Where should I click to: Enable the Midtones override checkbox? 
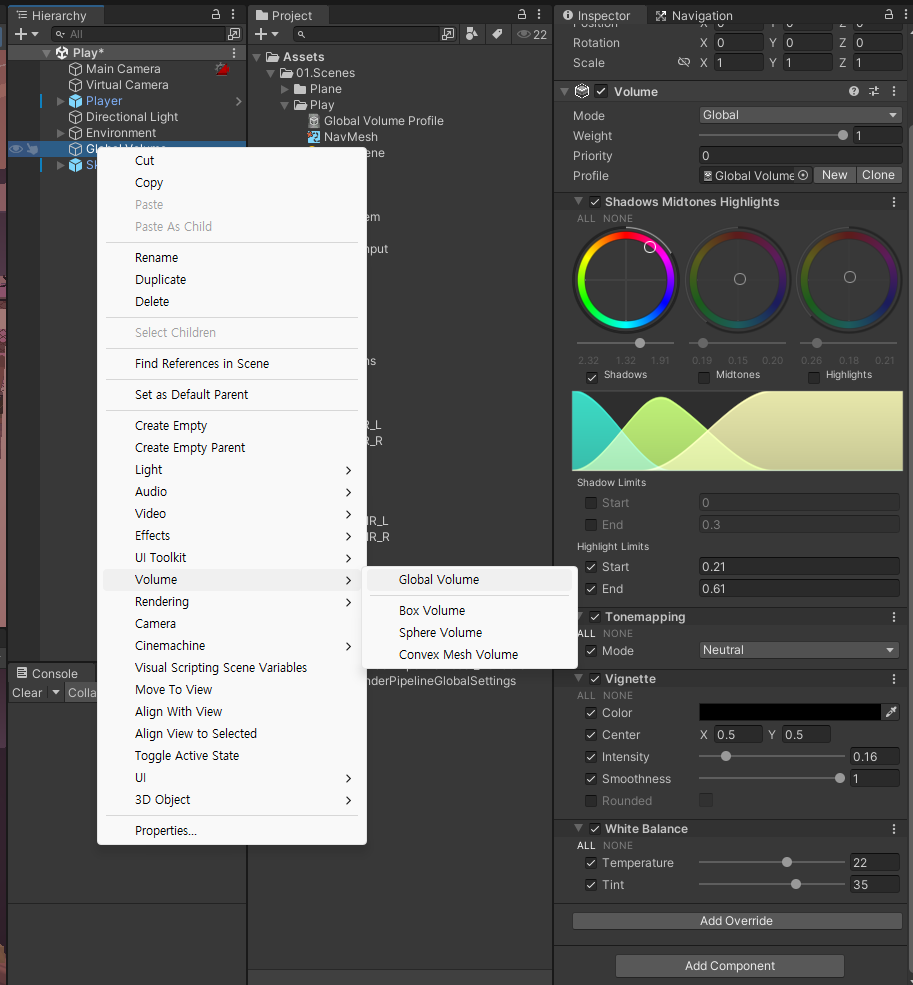(704, 377)
